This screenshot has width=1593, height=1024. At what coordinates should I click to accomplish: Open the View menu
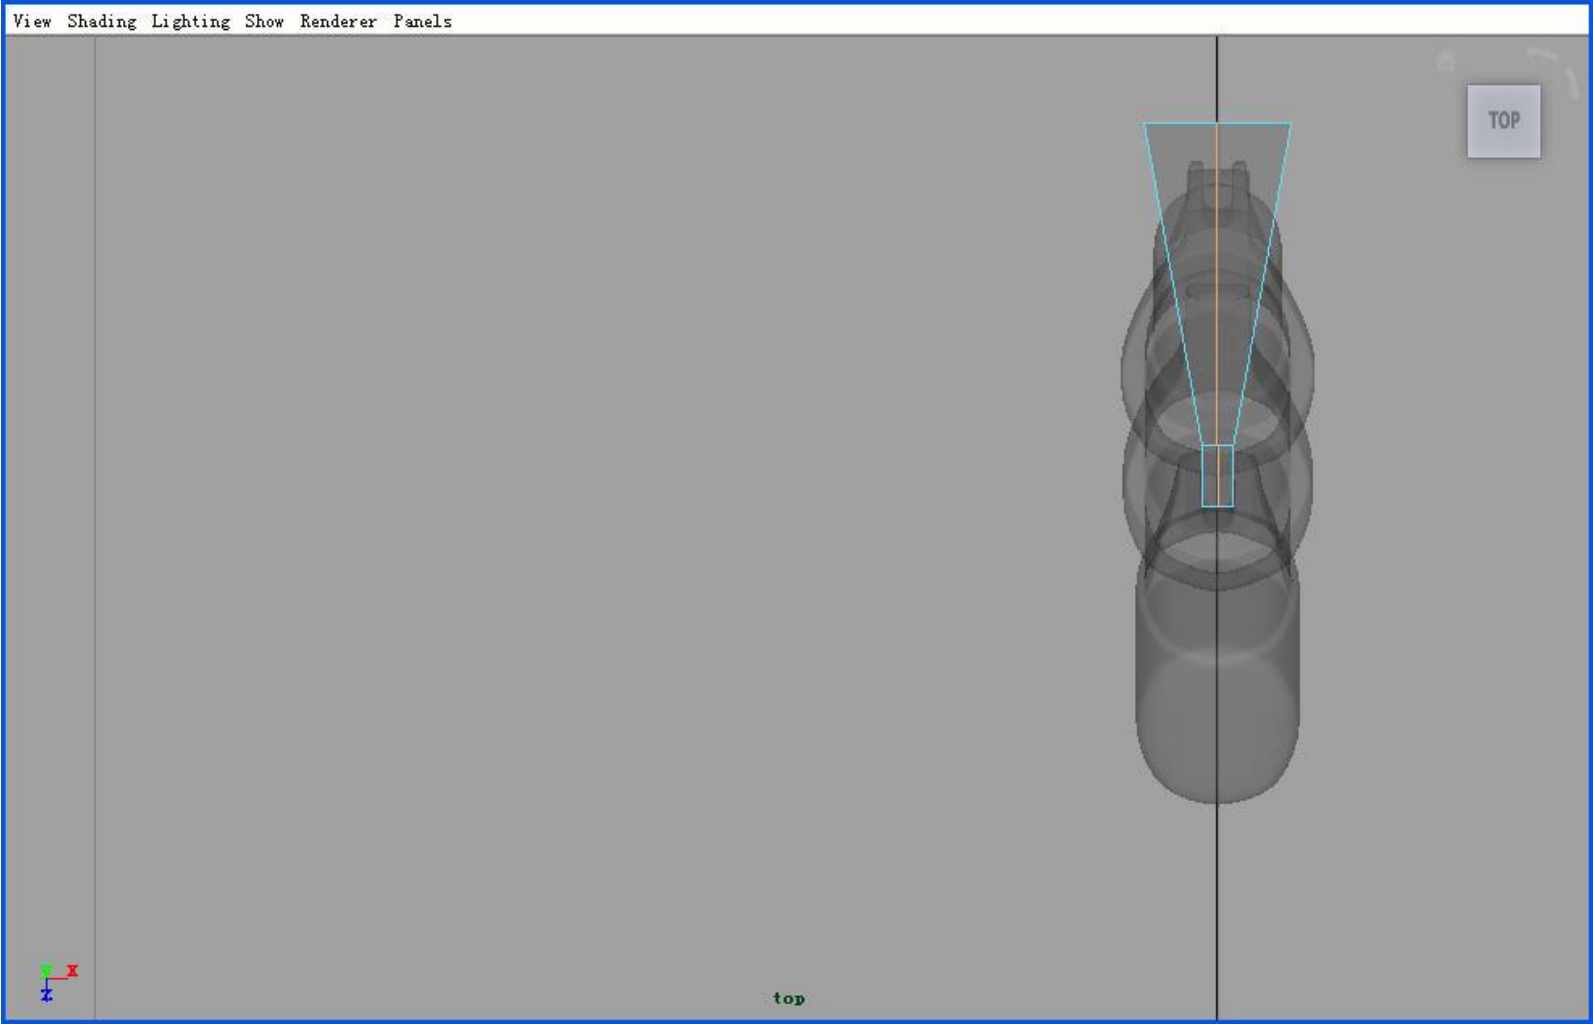(x=32, y=21)
